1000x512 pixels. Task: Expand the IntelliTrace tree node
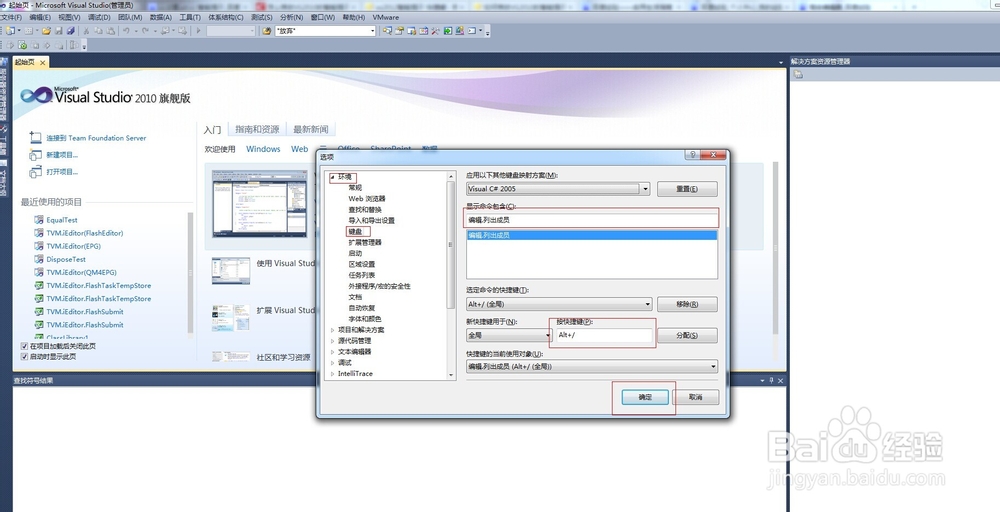(x=333, y=374)
